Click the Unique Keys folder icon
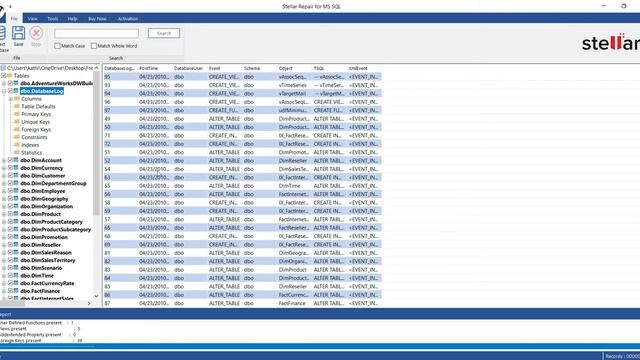 (17, 122)
